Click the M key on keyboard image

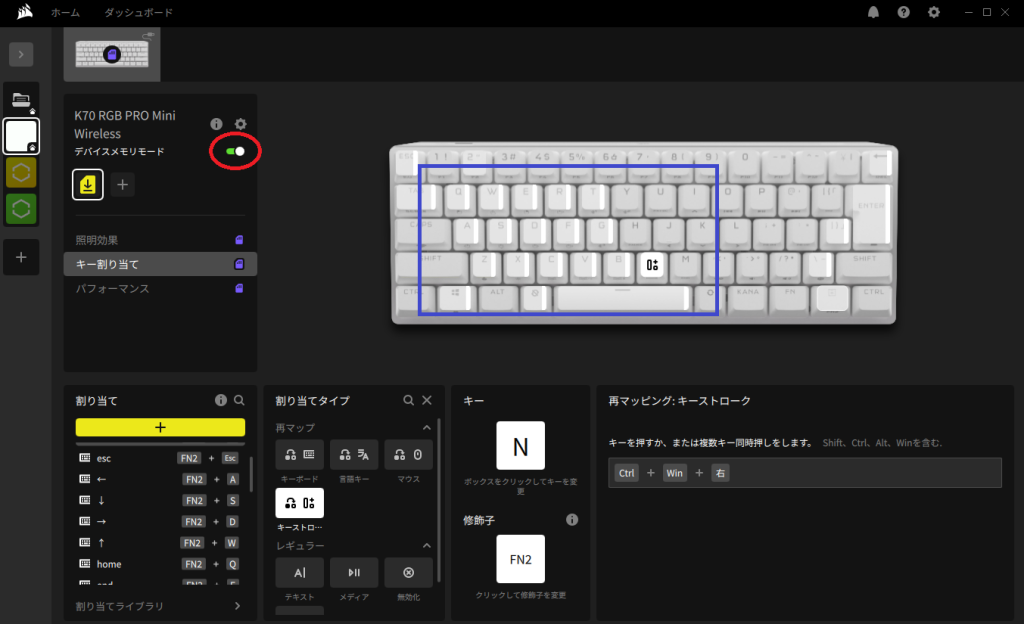pyautogui.click(x=686, y=265)
